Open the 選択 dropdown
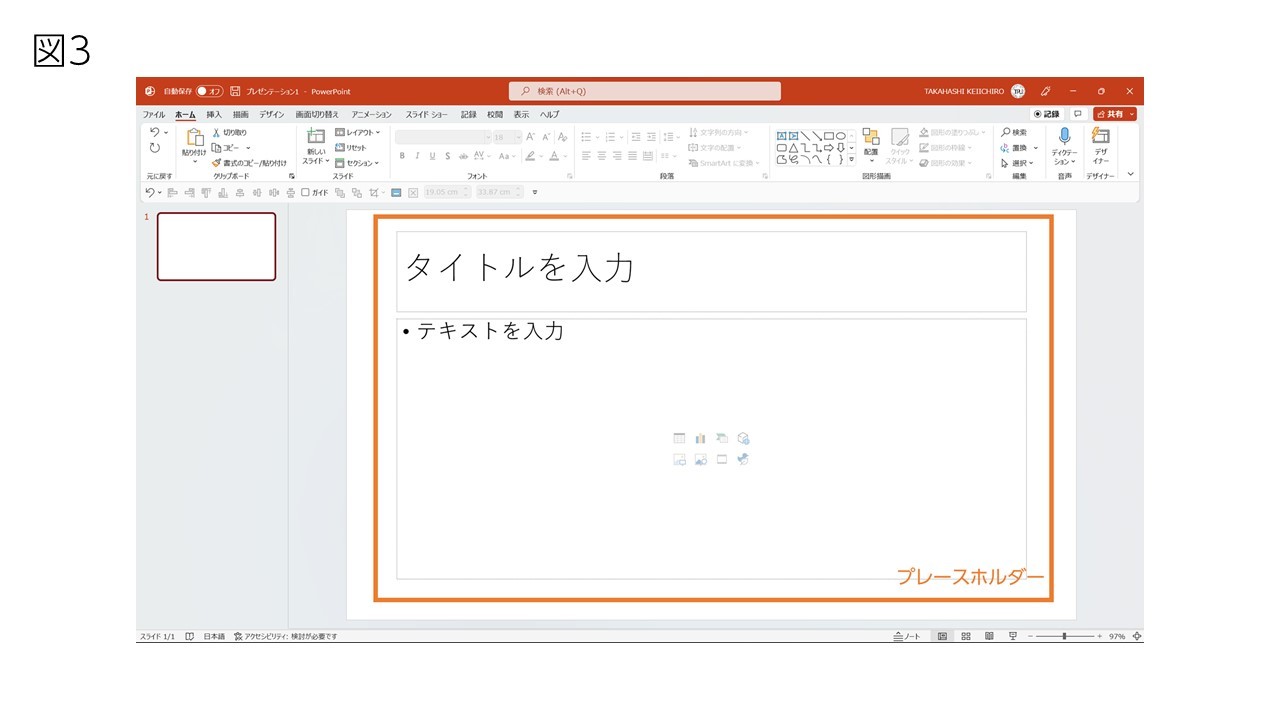This screenshot has width=1280, height=720. pos(1017,163)
